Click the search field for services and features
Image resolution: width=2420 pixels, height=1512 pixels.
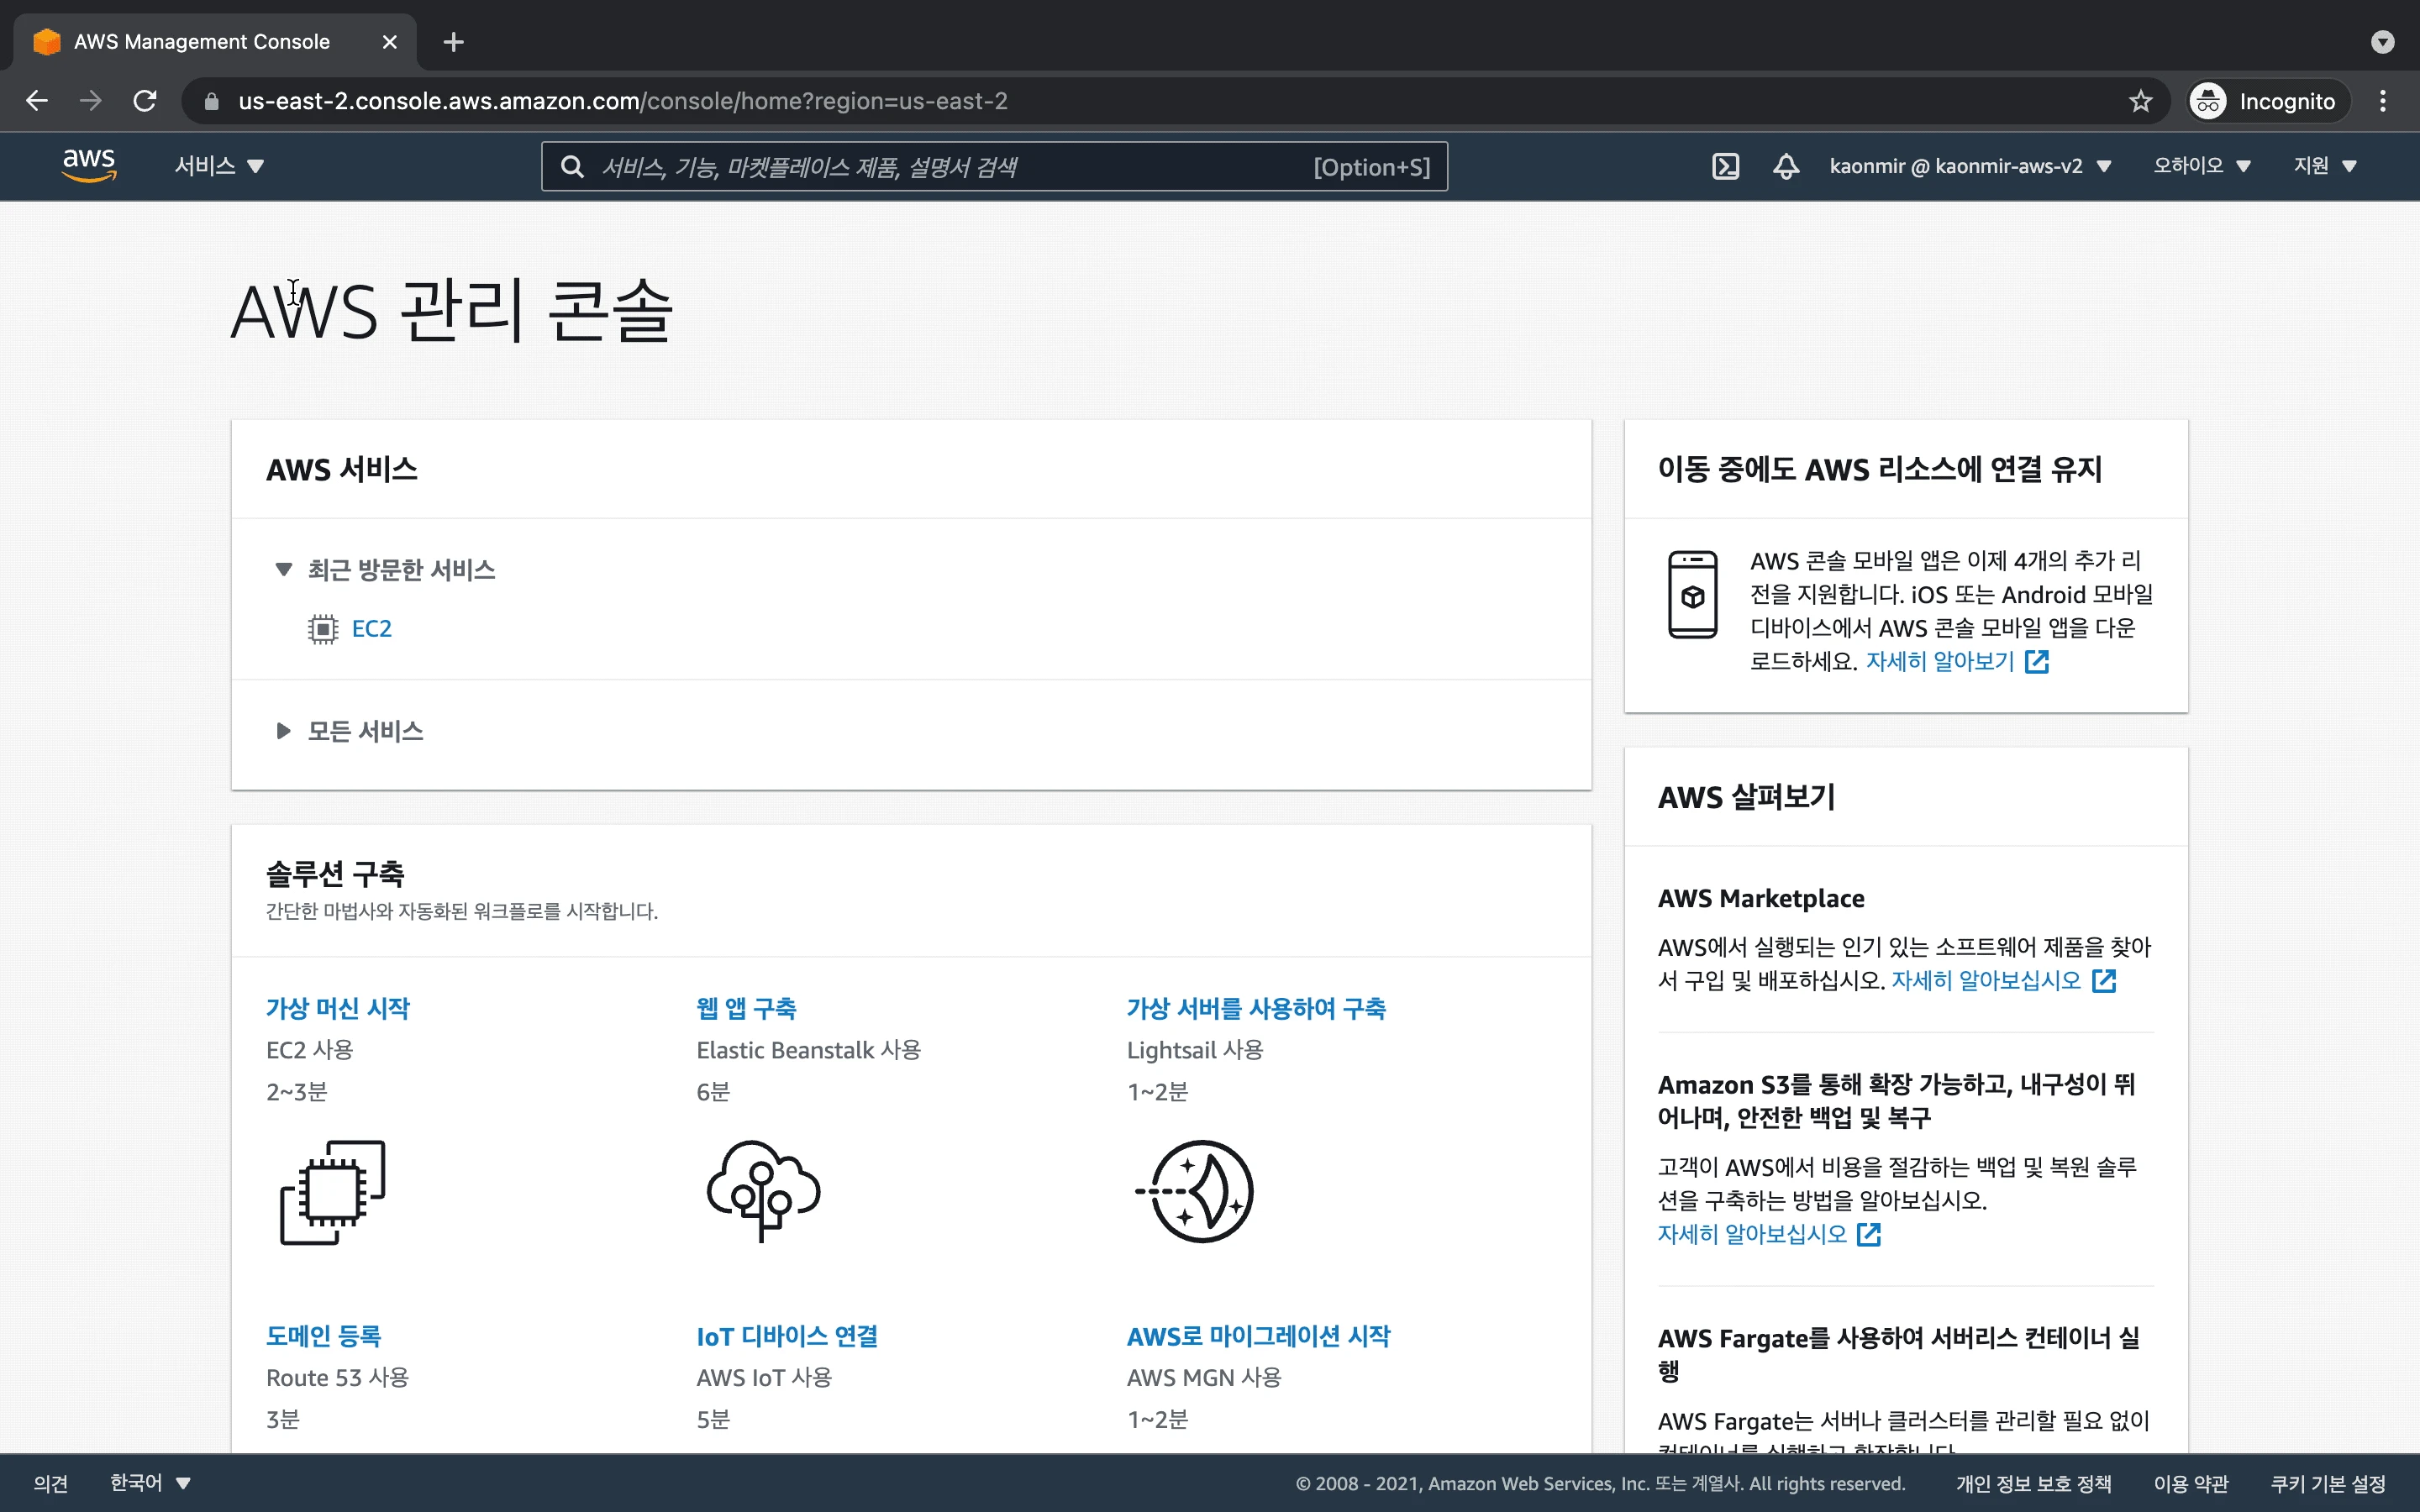994,166
